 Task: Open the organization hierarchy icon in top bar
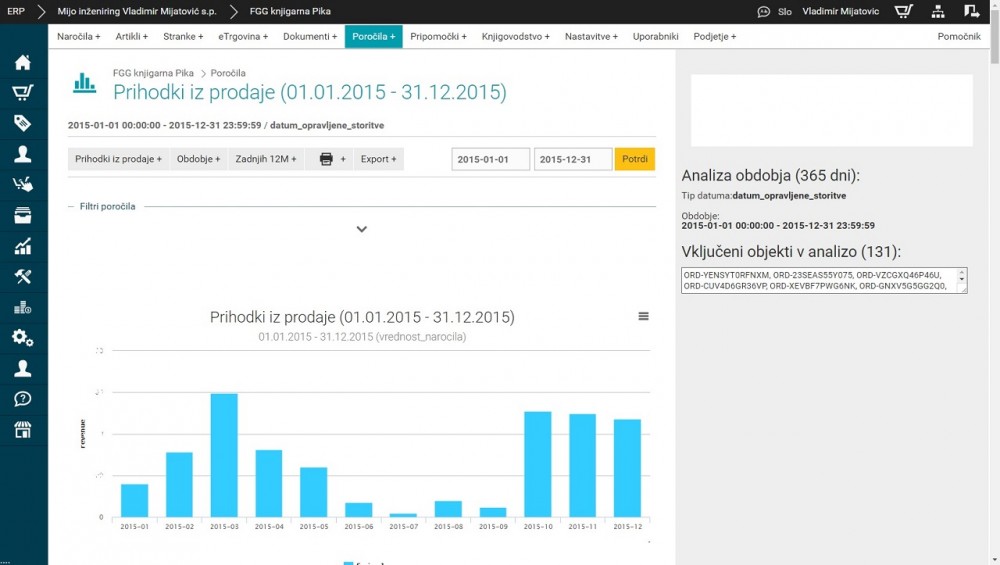(938, 12)
